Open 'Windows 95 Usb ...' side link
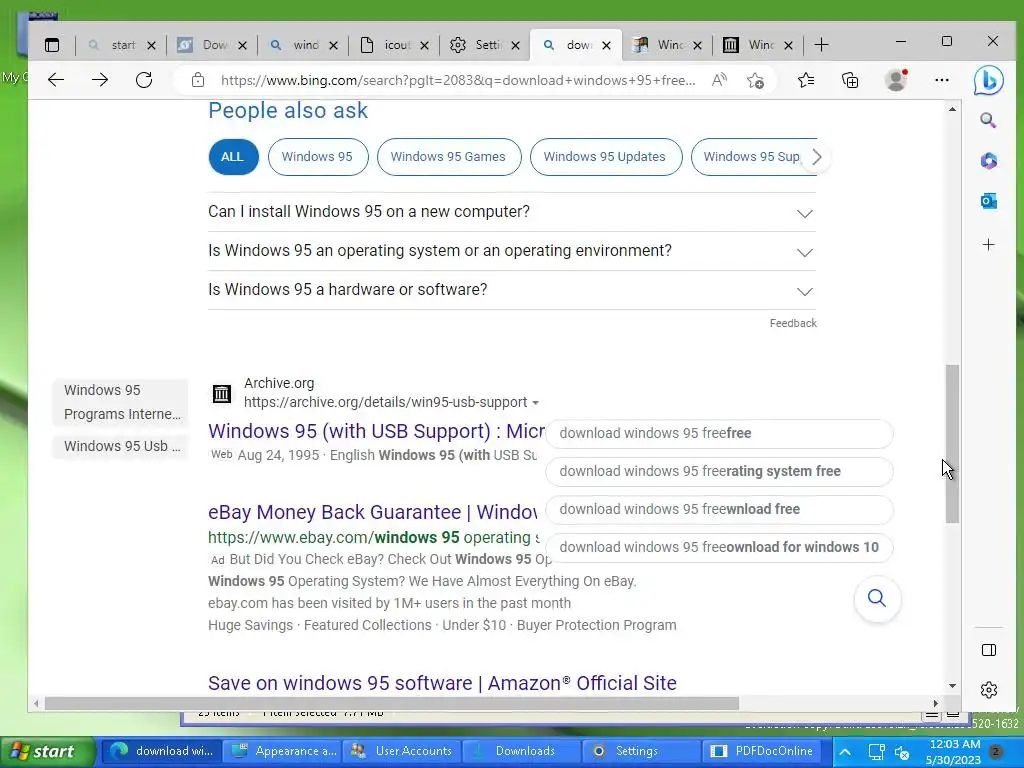1024x768 pixels. [121, 447]
